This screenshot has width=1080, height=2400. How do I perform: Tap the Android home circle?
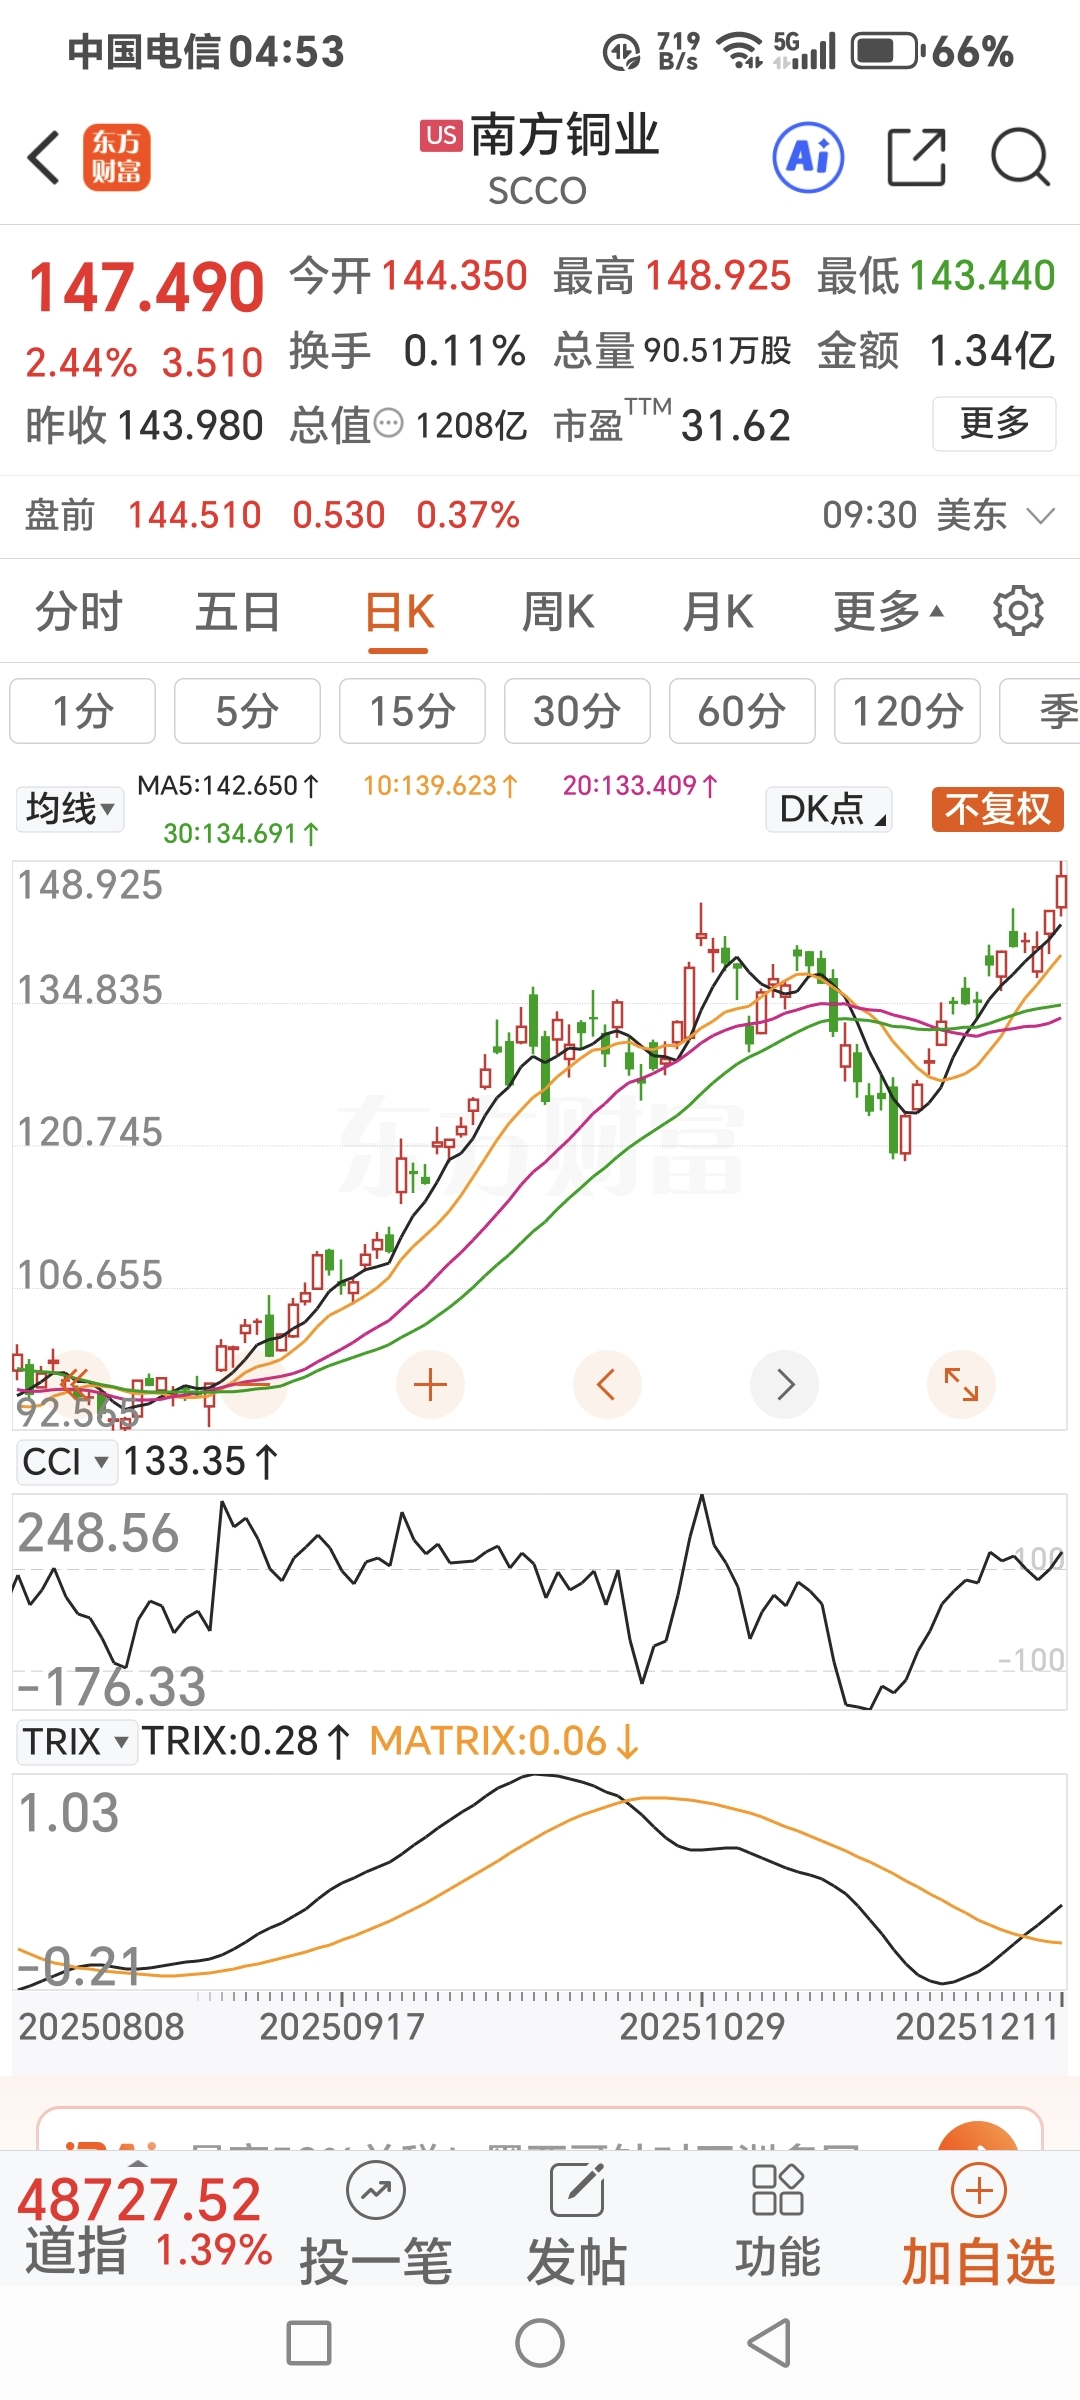pos(540,2343)
